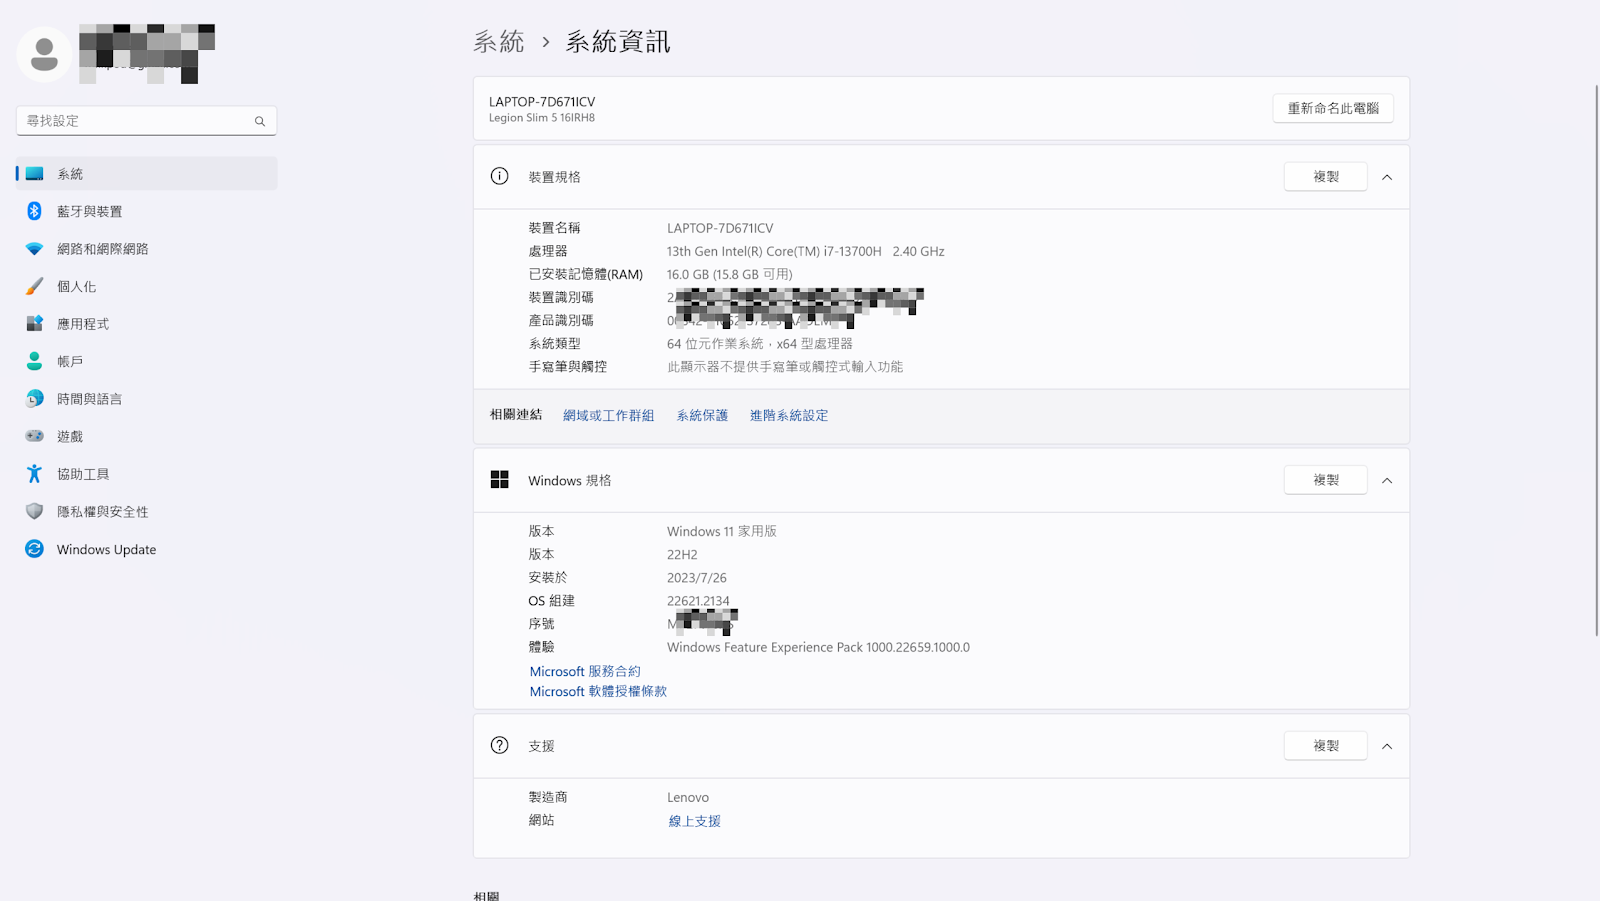Click the Windows logo icon beside Windows 規格
Image resolution: width=1600 pixels, height=901 pixels.
[500, 480]
